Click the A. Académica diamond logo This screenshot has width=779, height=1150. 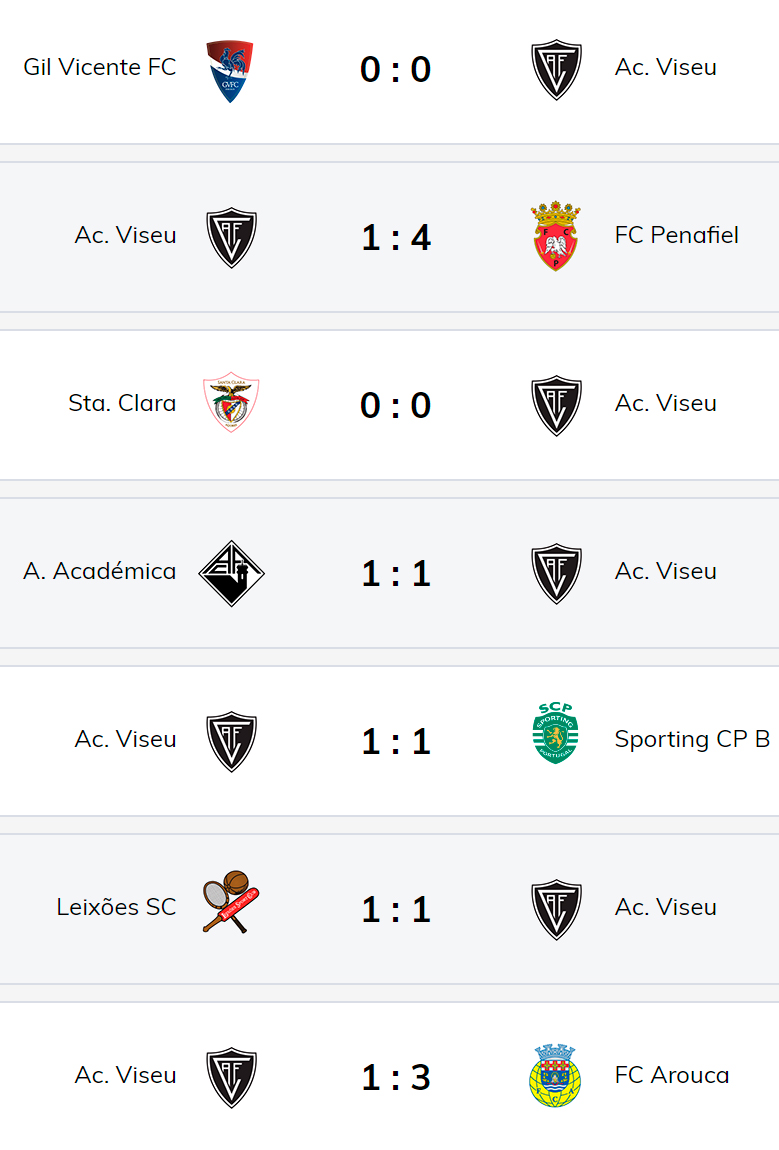[x=231, y=572]
